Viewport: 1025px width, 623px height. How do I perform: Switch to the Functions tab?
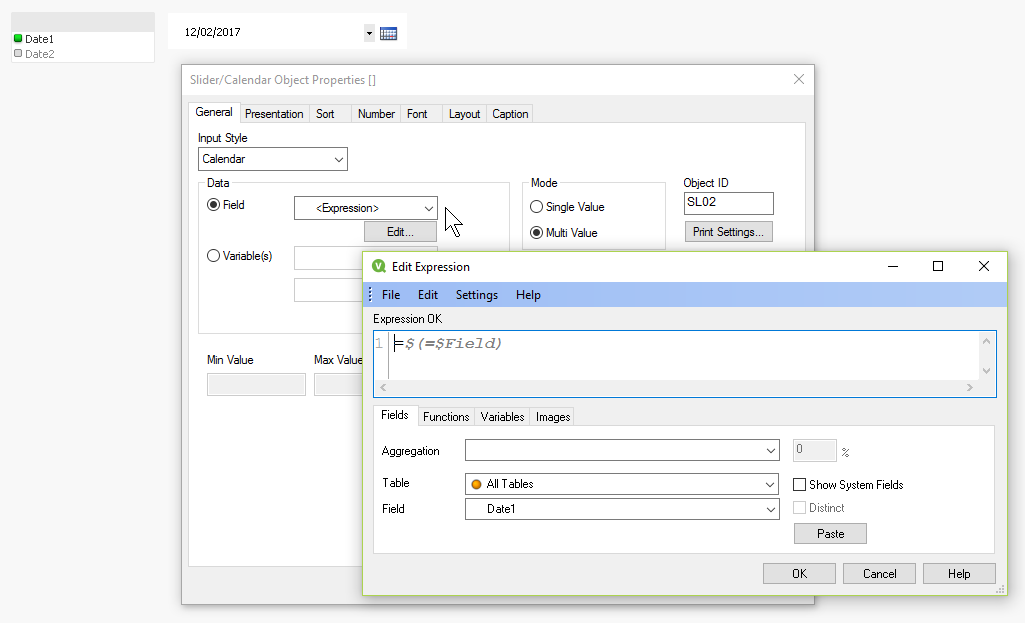coord(445,417)
